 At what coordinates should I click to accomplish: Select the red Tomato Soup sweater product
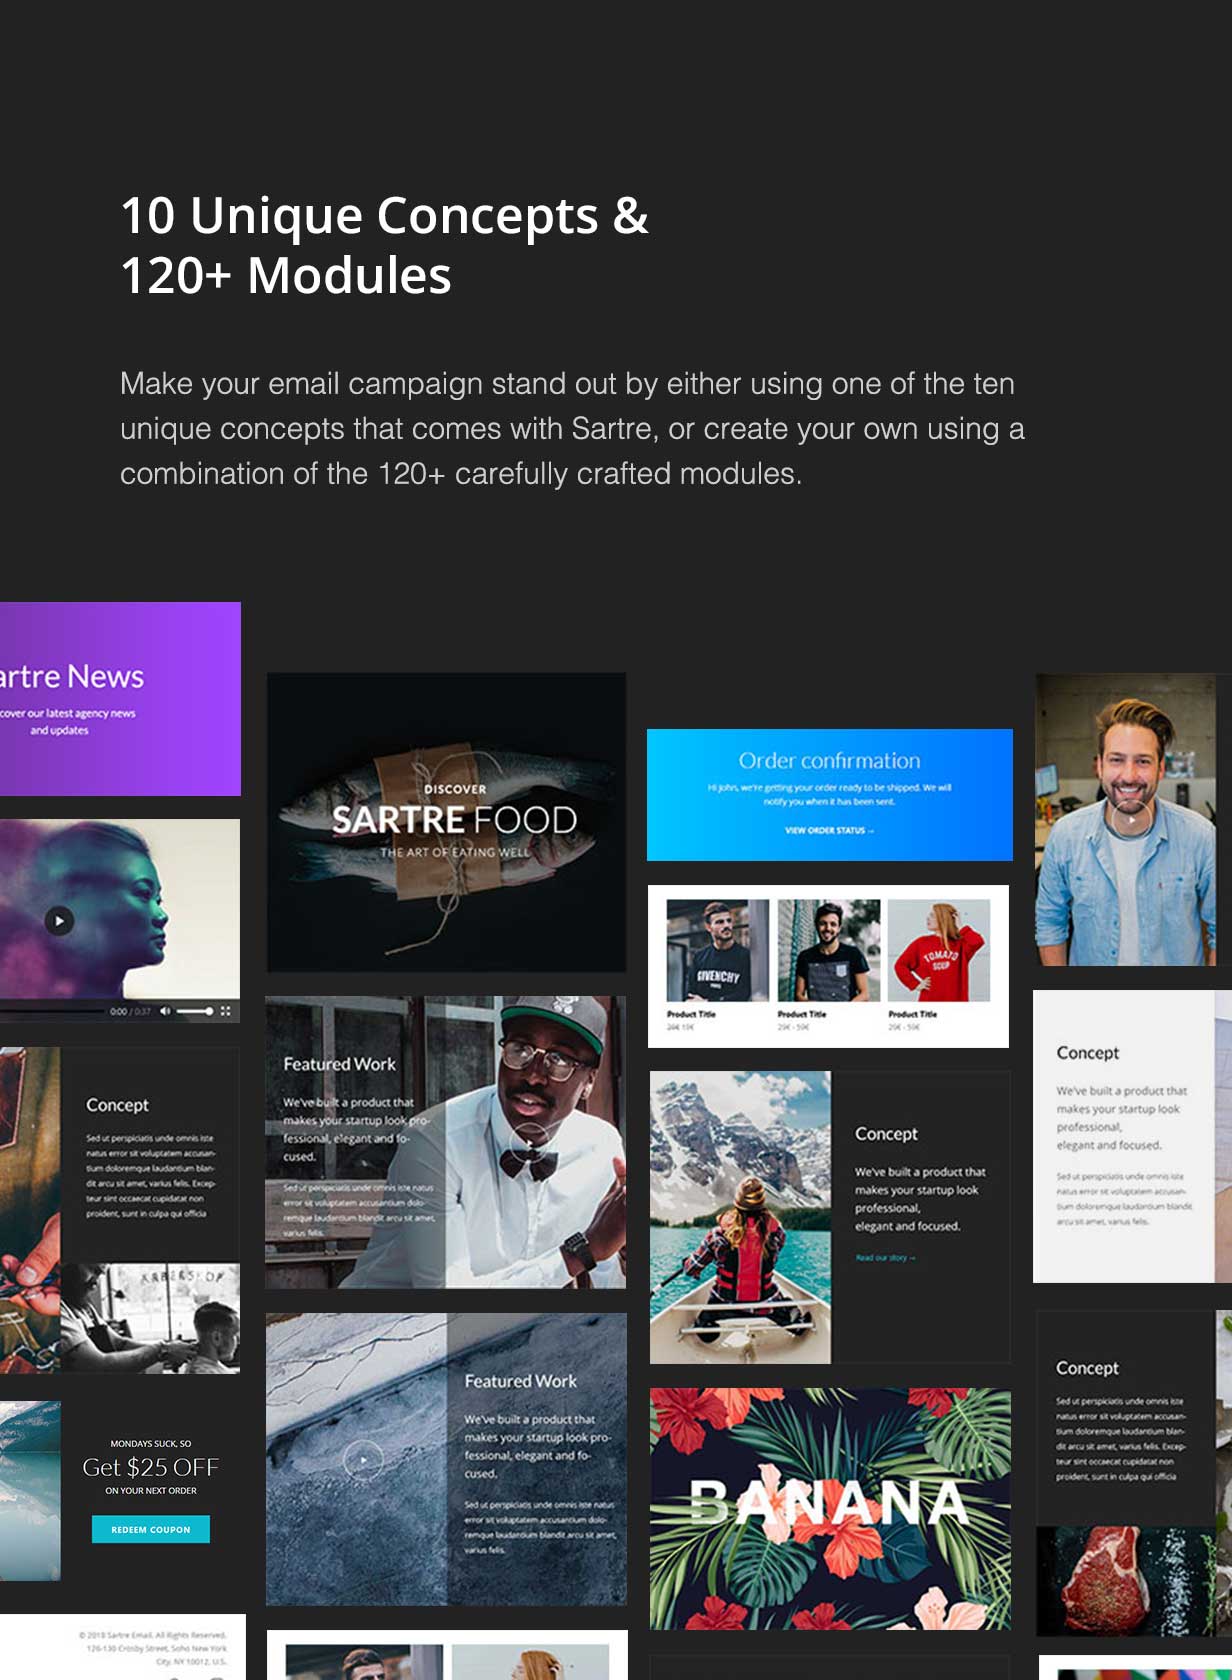pyautogui.click(x=939, y=950)
